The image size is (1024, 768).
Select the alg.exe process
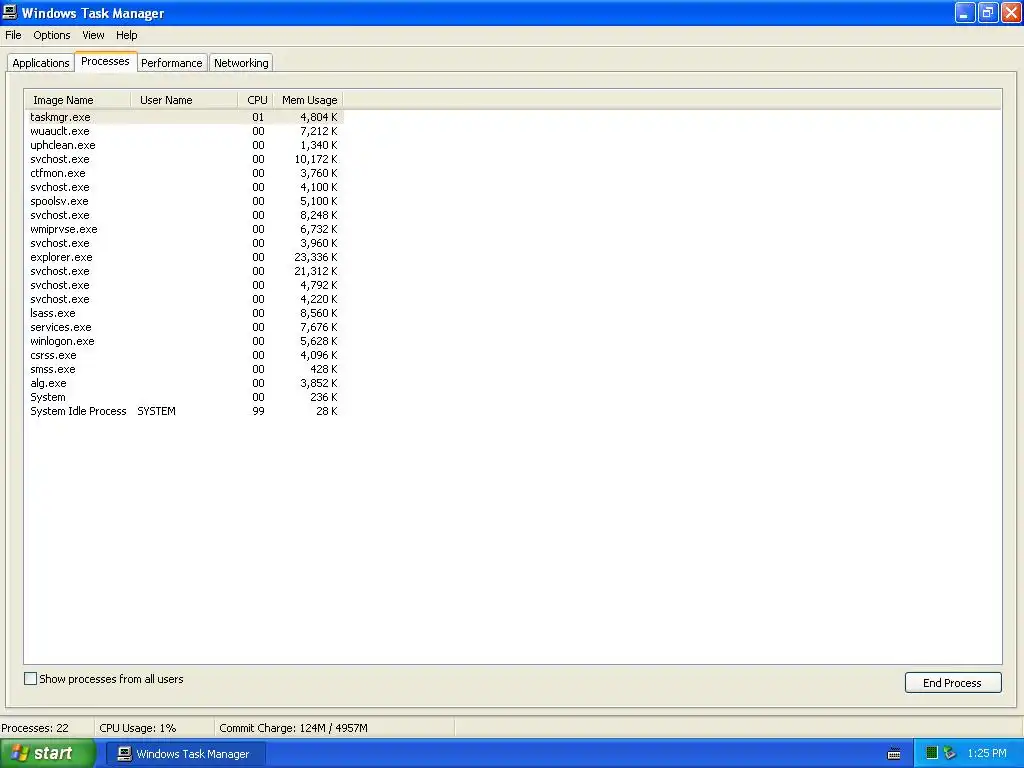coord(184,383)
